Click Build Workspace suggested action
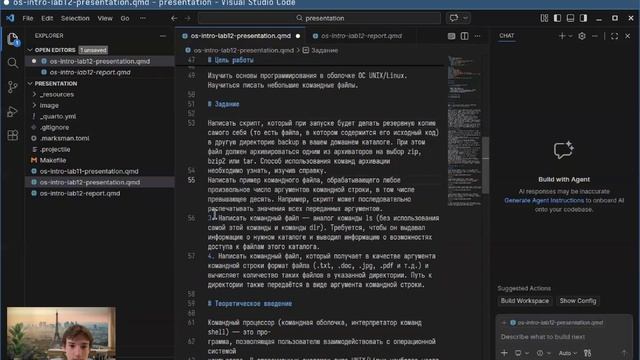The width and height of the screenshot is (640, 360). (x=524, y=301)
